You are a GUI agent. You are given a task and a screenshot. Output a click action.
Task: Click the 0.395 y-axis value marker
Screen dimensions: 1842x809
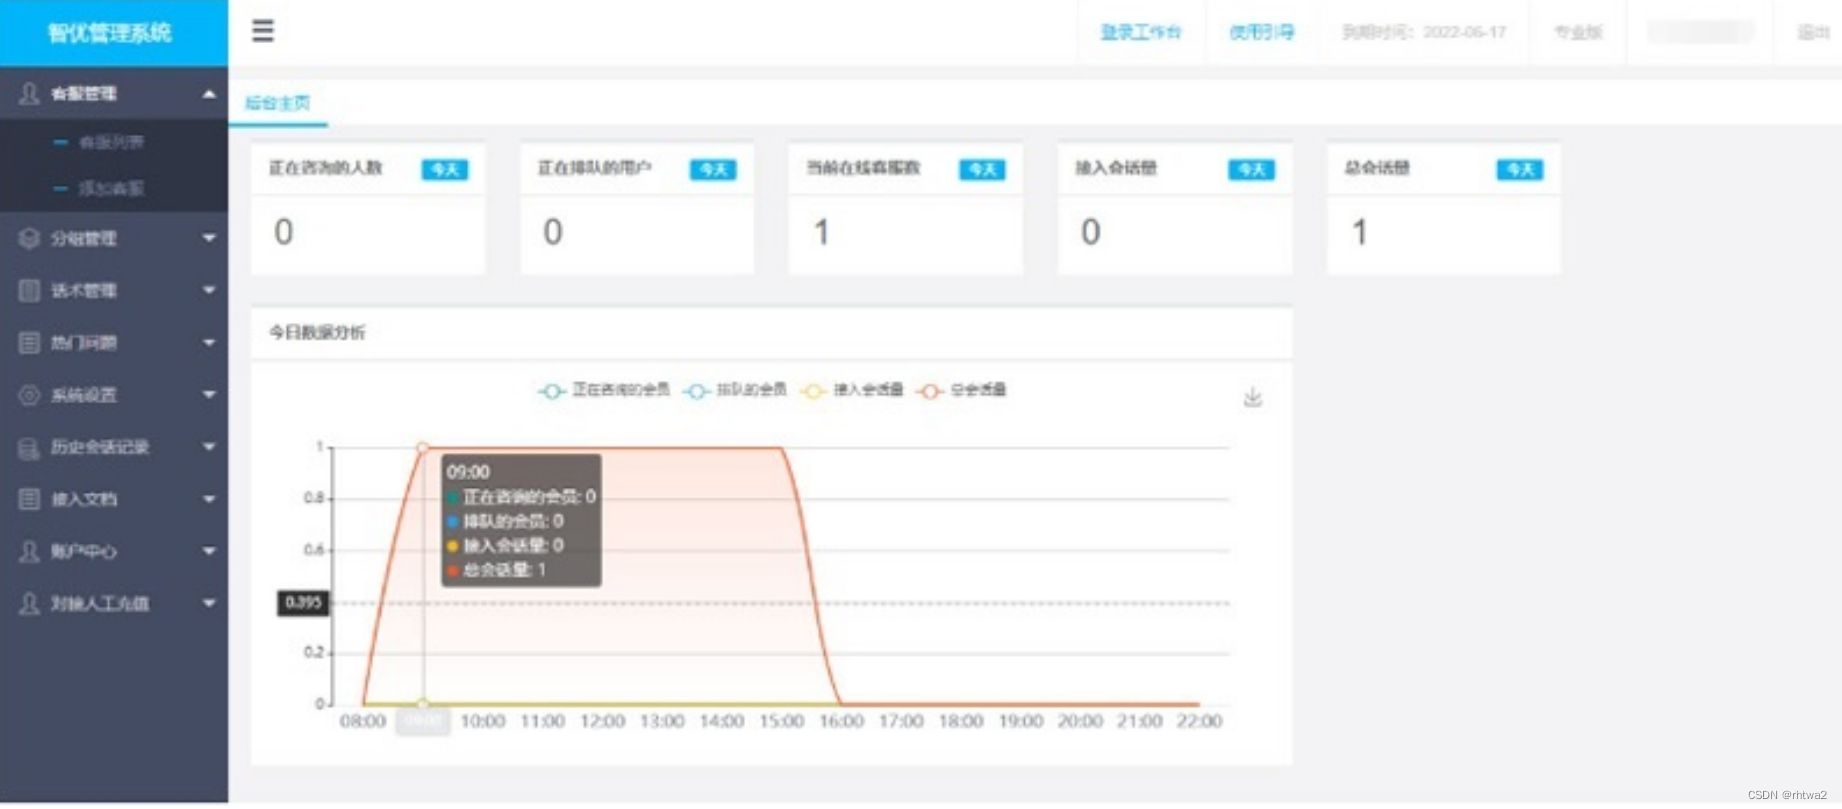[x=303, y=602]
